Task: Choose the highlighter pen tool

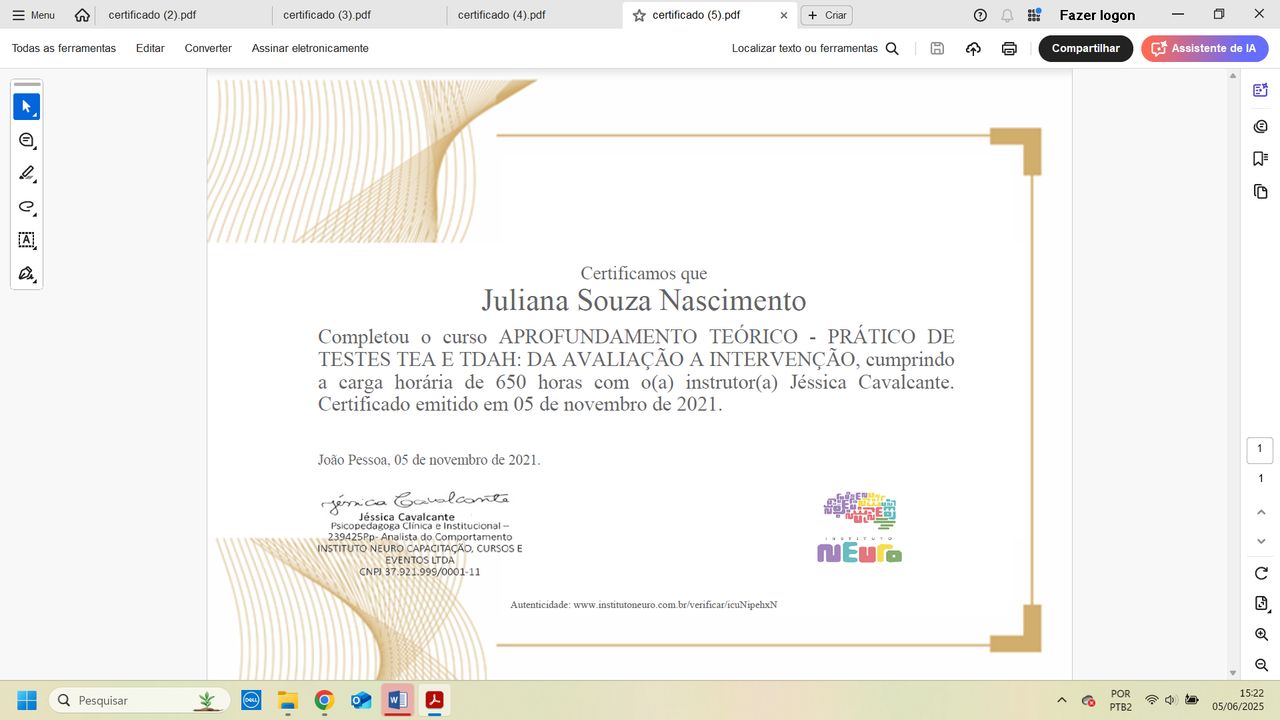Action: point(26,174)
